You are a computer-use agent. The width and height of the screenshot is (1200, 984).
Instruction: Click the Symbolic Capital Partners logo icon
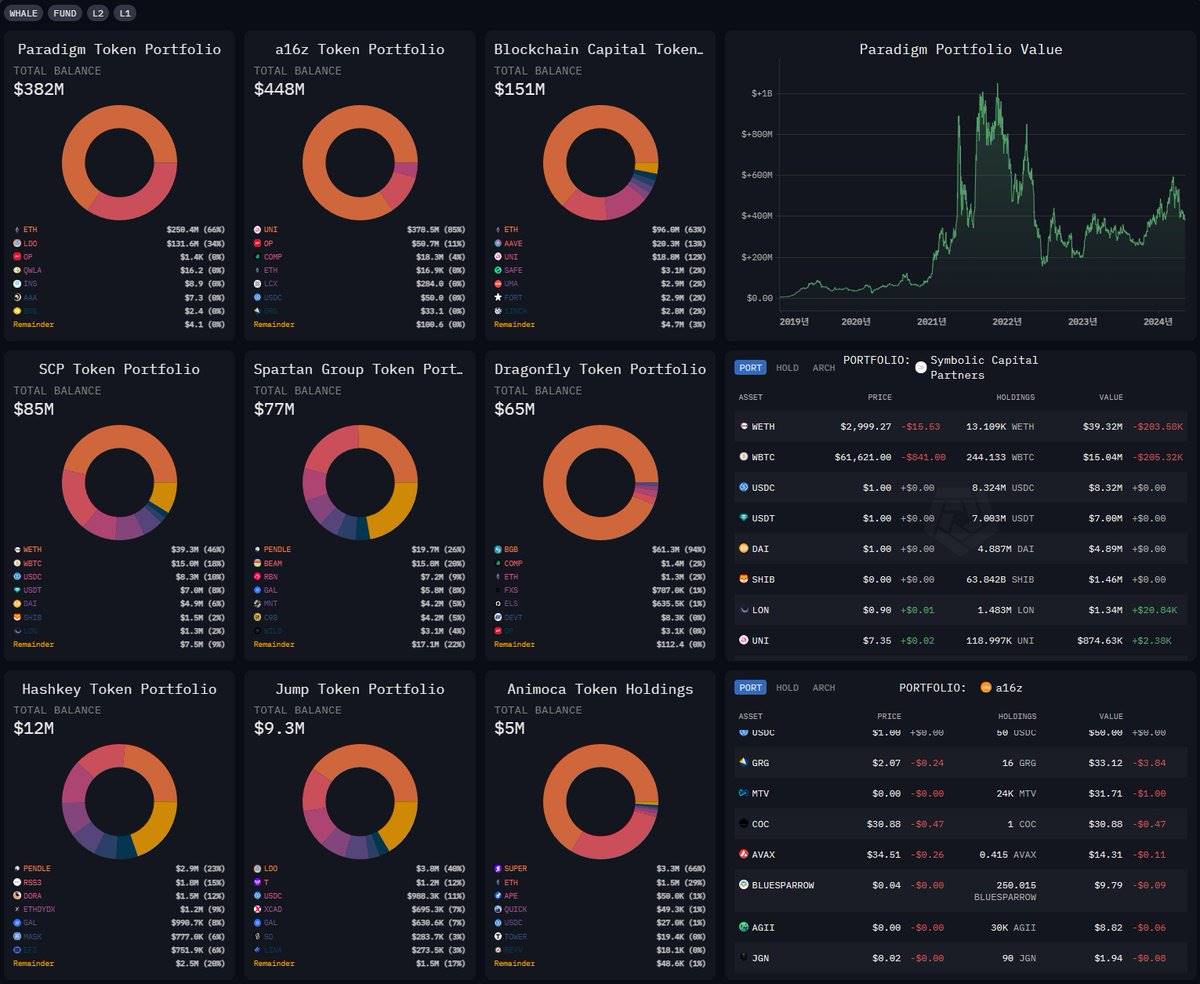point(921,368)
